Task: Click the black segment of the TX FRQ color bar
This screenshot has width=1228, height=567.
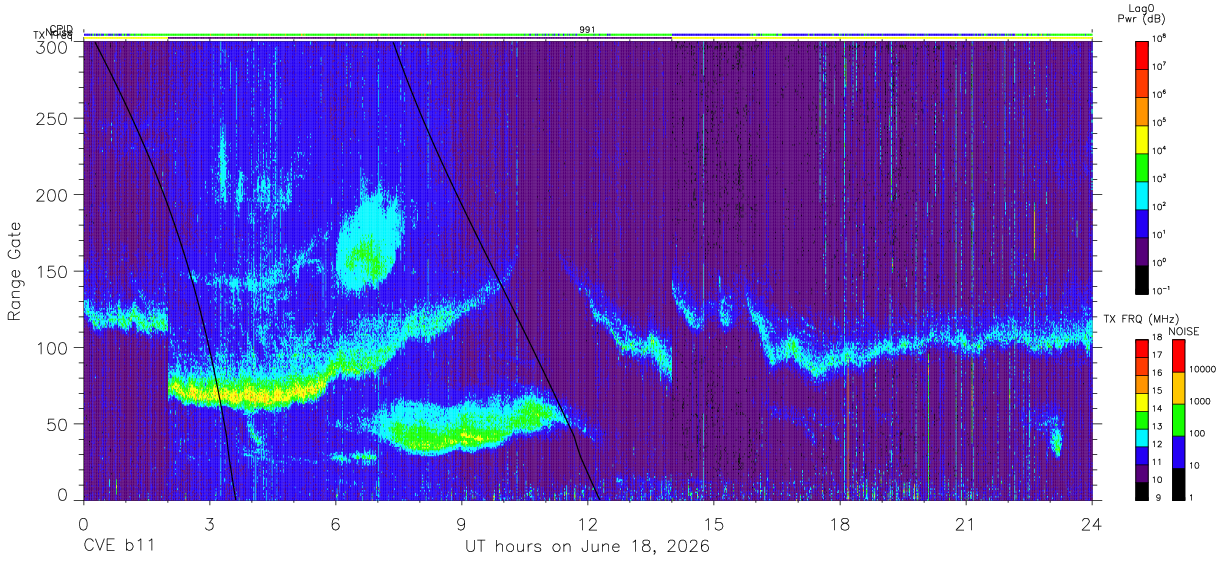Action: (1141, 490)
